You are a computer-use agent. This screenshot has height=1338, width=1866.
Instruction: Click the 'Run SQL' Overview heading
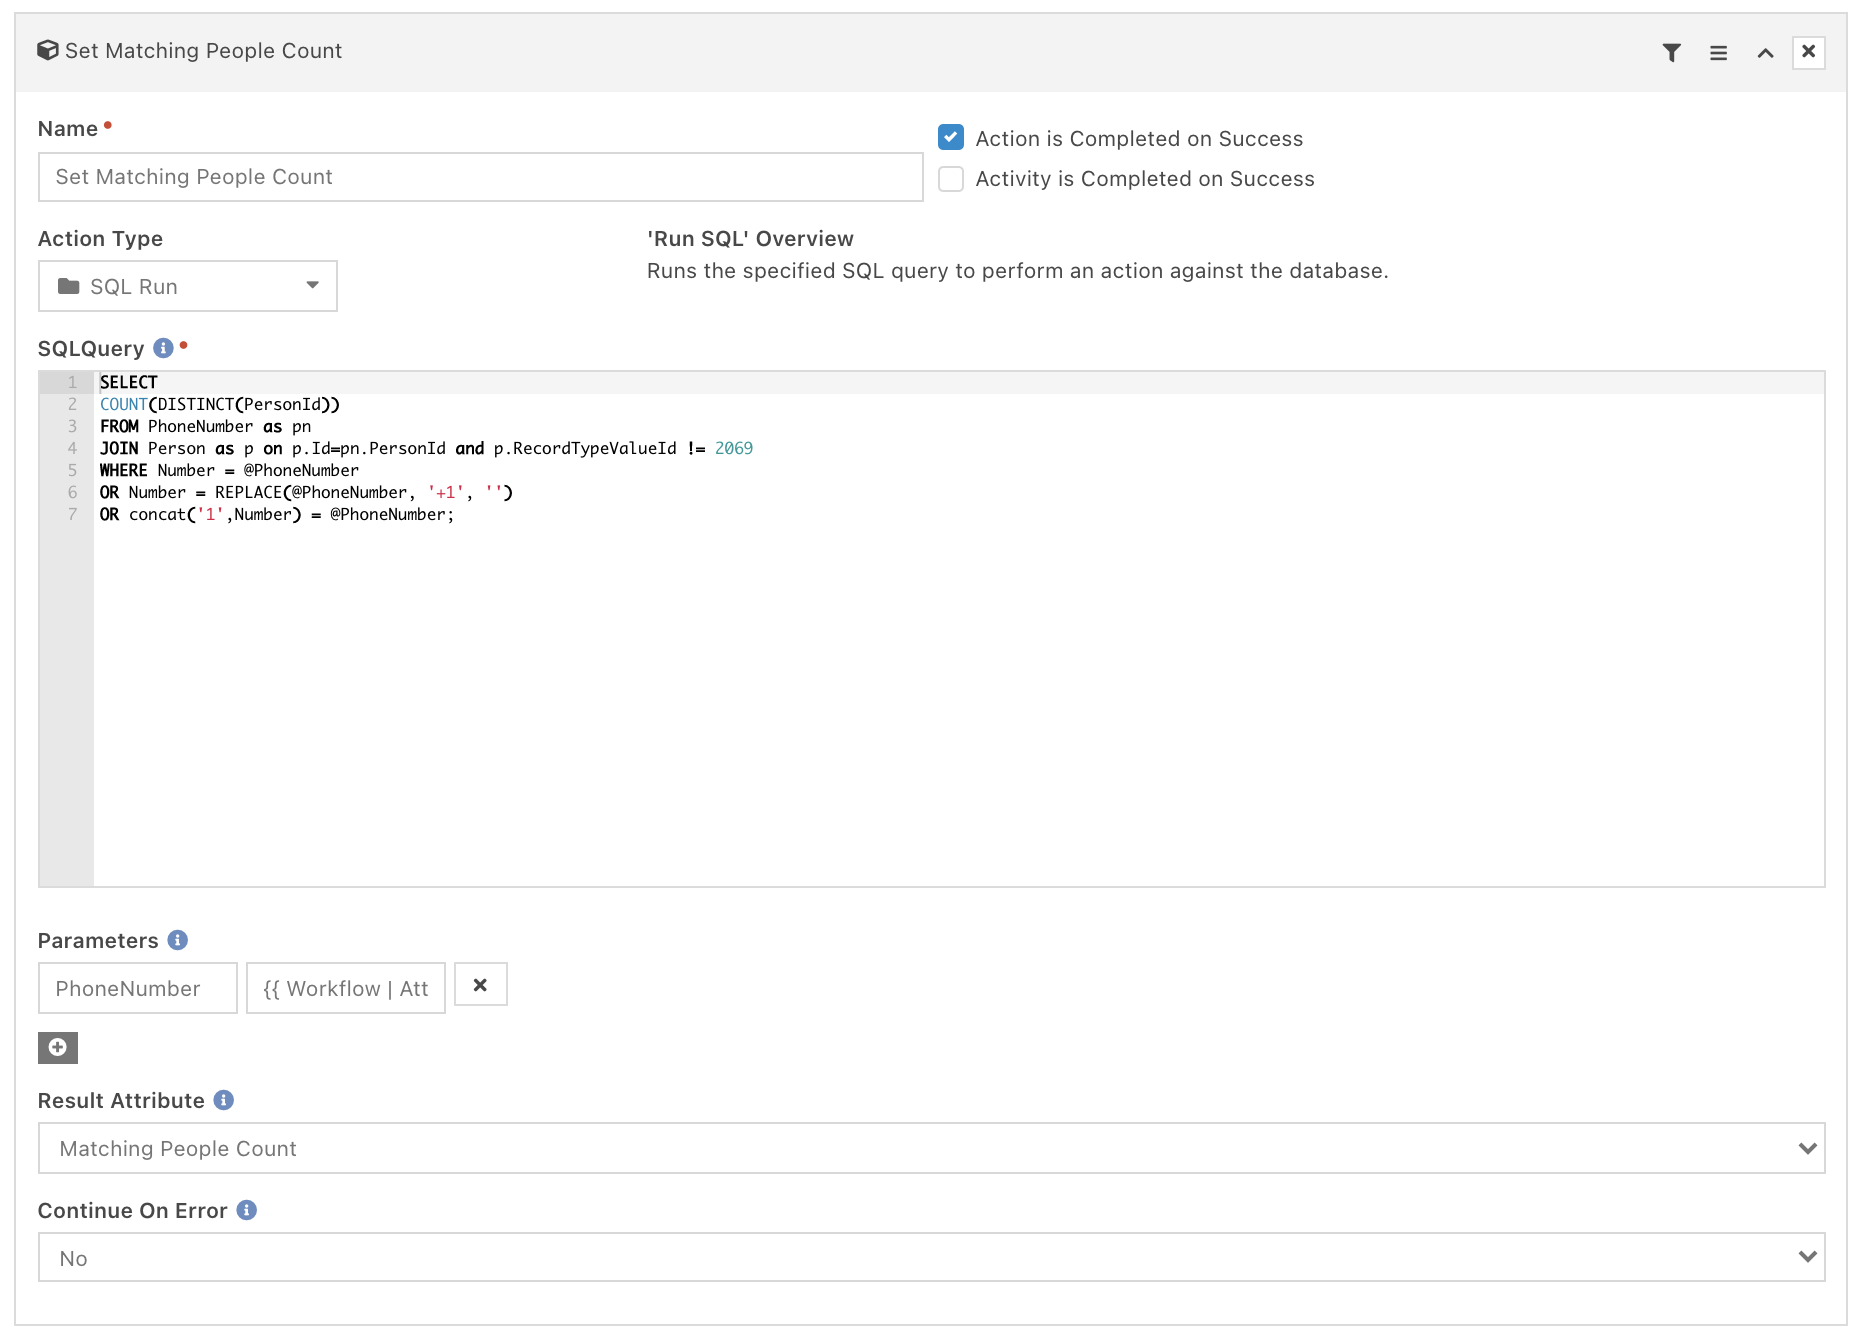(x=750, y=239)
